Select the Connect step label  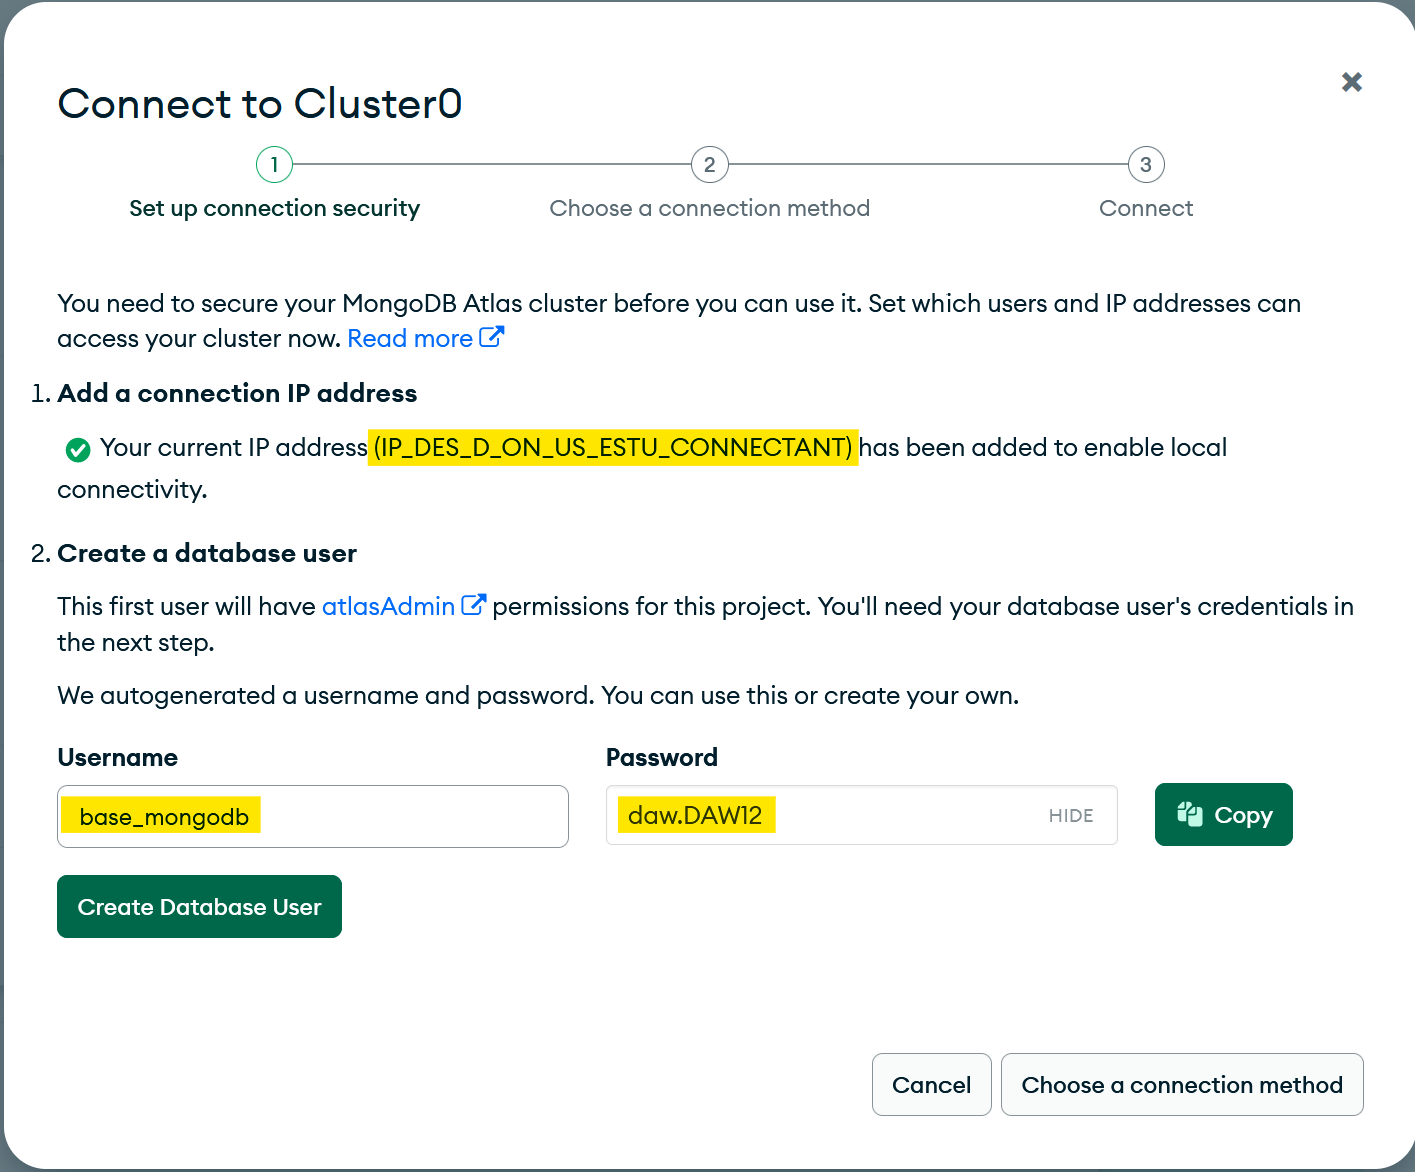point(1146,208)
